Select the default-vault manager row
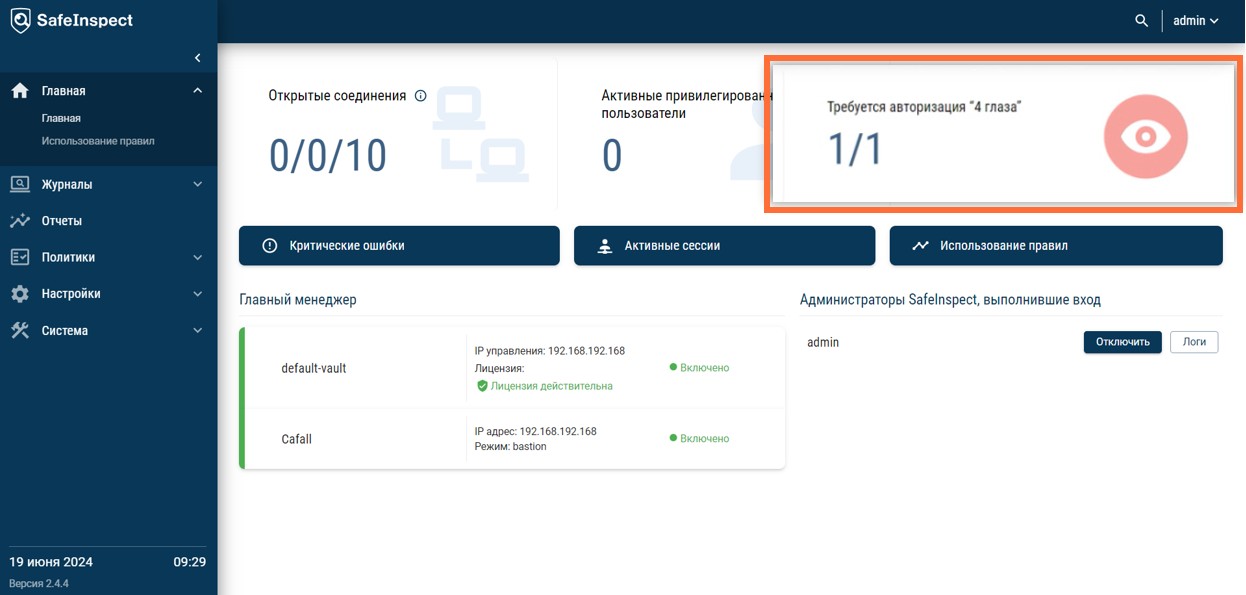Viewport: 1246px width, 595px height. [x=512, y=368]
